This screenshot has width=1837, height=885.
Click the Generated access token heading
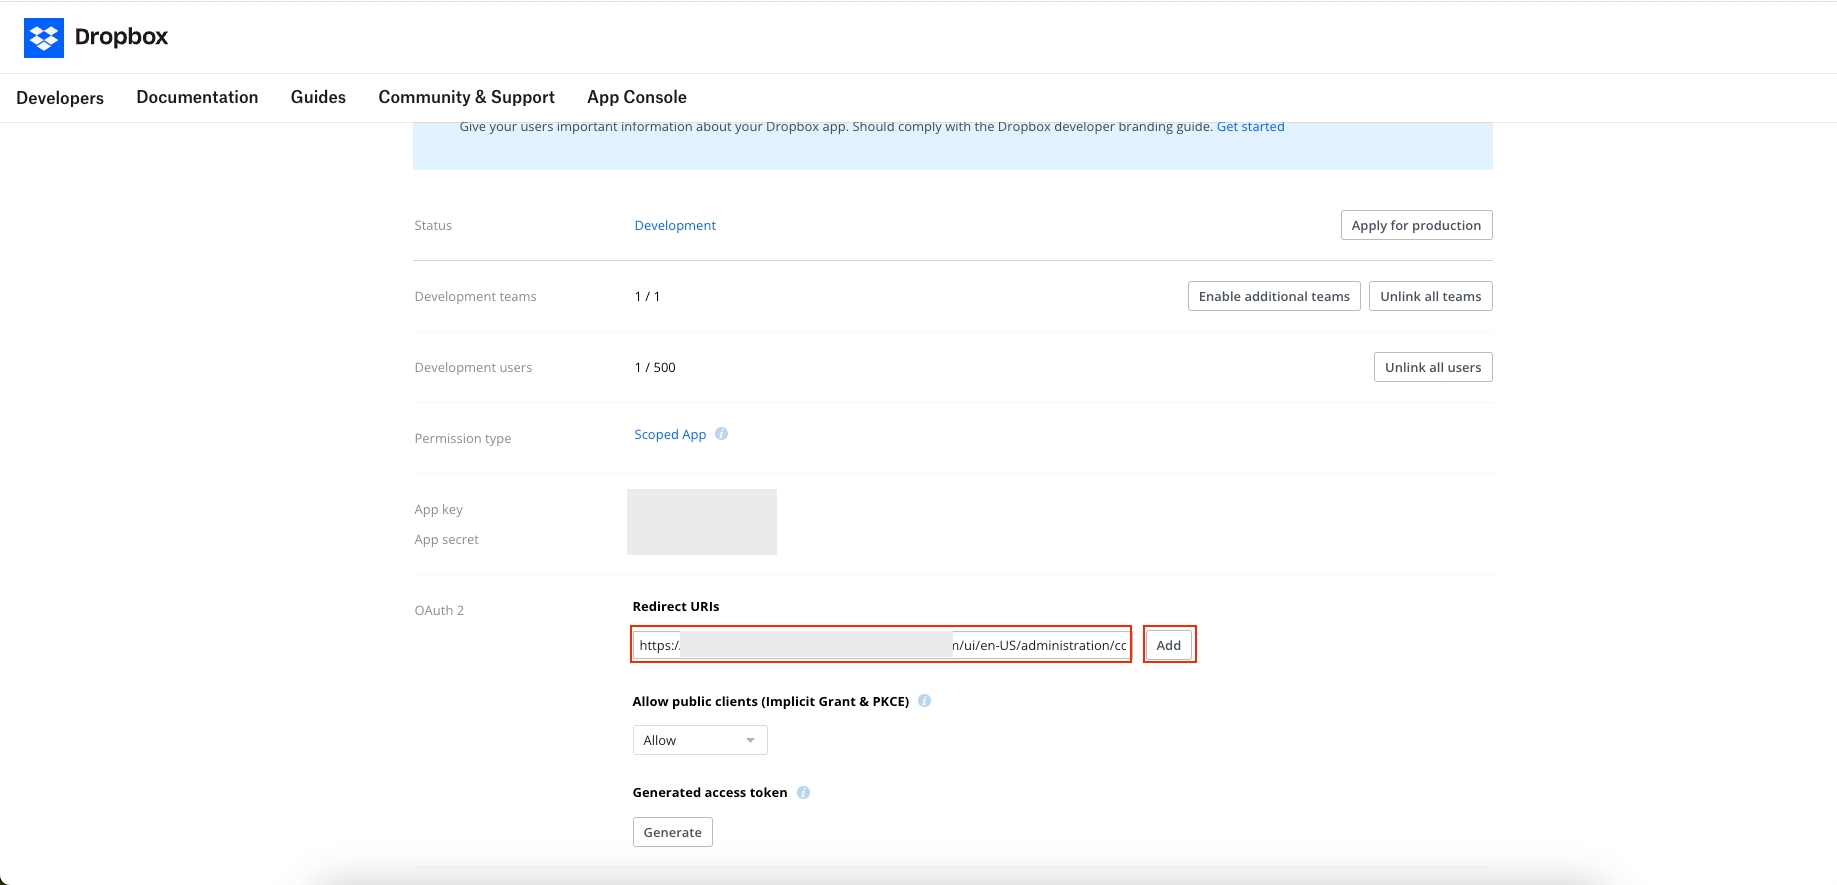coord(710,792)
